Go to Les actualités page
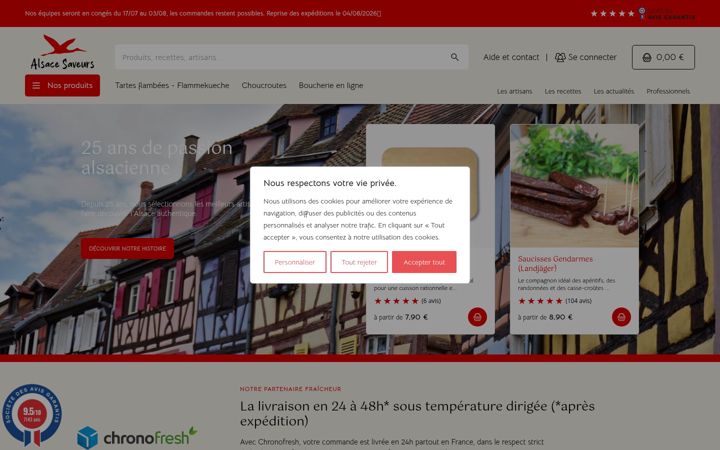This screenshot has height=450, width=720. [x=613, y=91]
